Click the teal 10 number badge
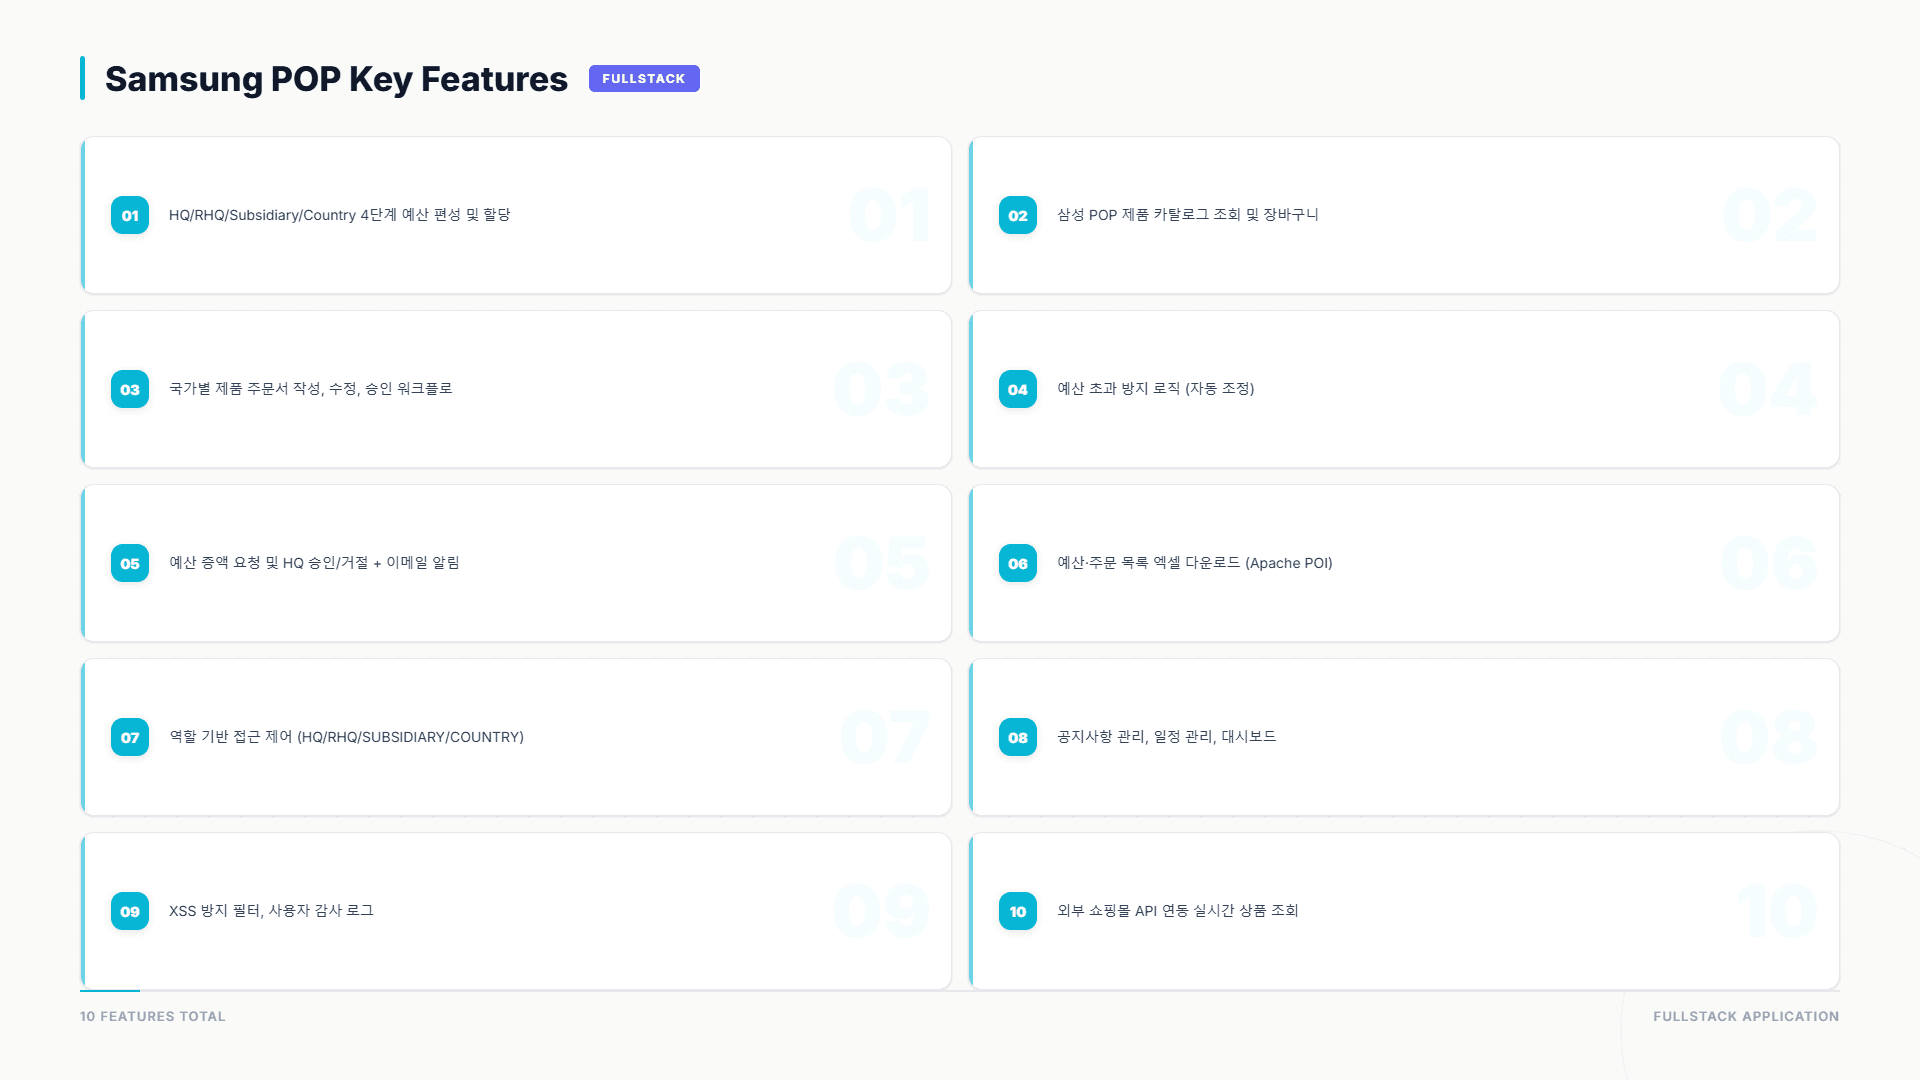This screenshot has height=1080, width=1920. [x=1017, y=911]
